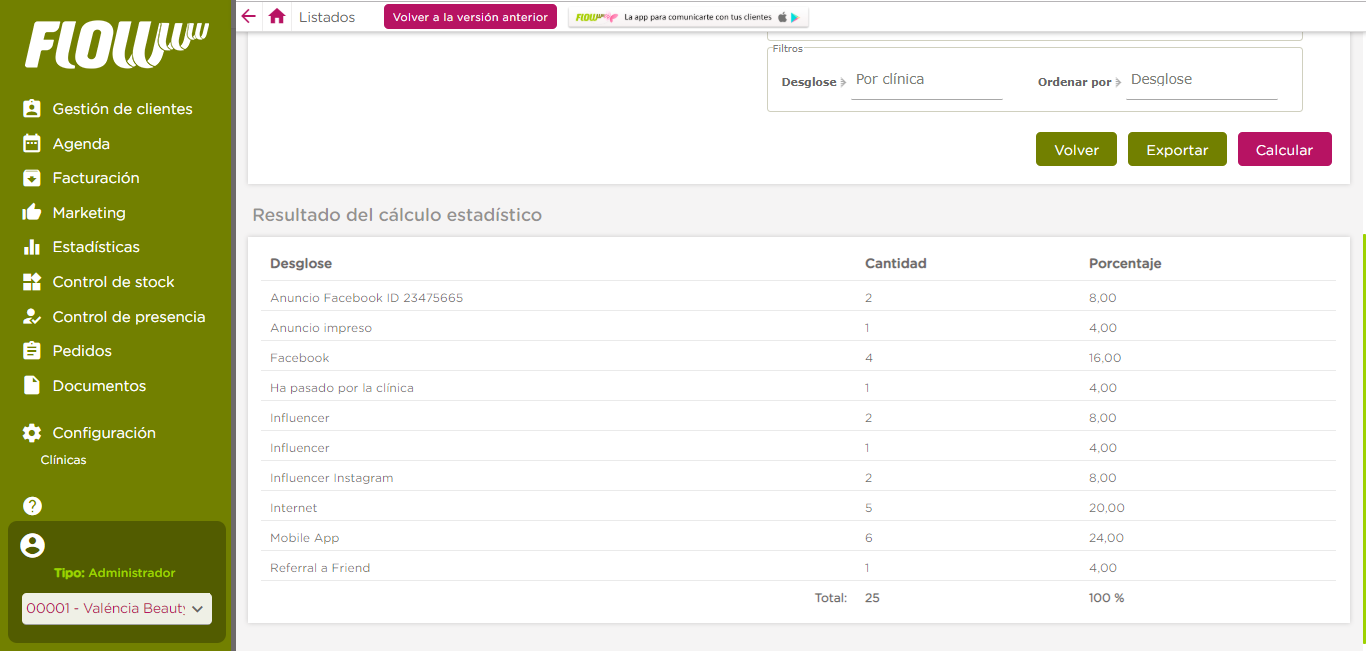Screen dimensions: 1366x651
Task: Open the Estadísticas bar chart icon
Action: (32, 247)
